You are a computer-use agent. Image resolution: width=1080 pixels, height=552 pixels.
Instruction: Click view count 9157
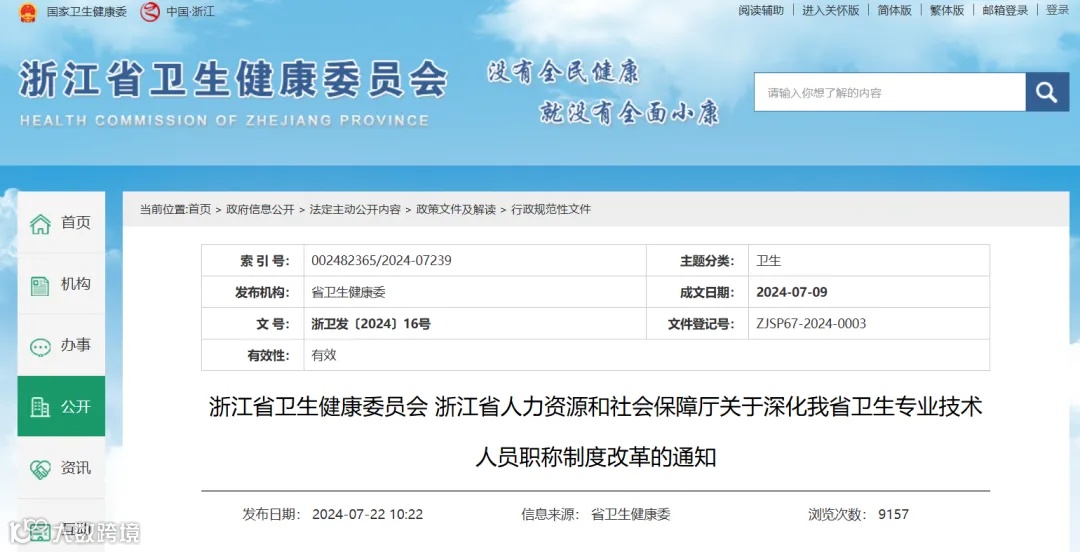(x=893, y=515)
